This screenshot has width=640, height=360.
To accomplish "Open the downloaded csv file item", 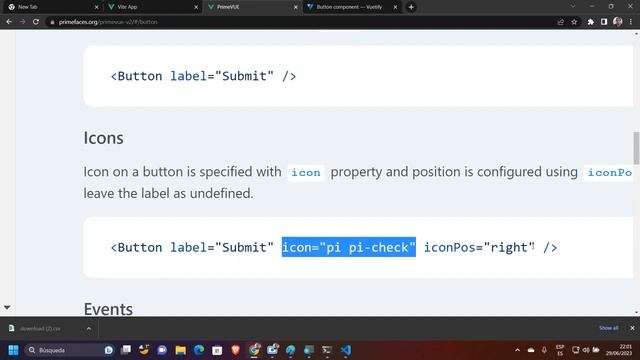I will [x=41, y=329].
